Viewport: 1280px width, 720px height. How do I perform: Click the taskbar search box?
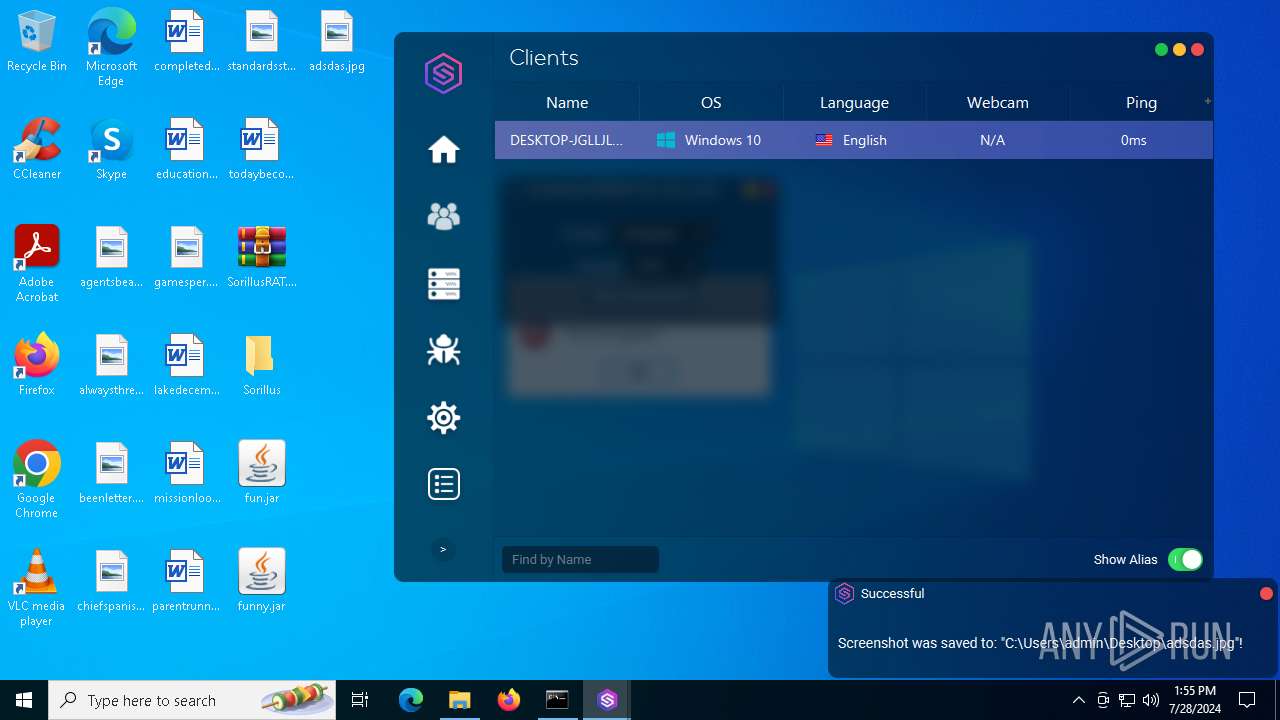coord(192,700)
